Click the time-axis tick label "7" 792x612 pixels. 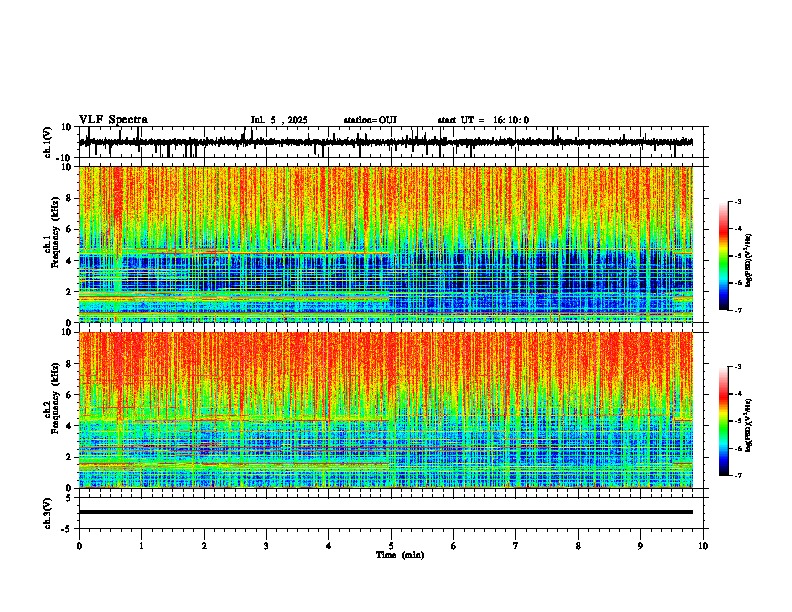point(516,546)
